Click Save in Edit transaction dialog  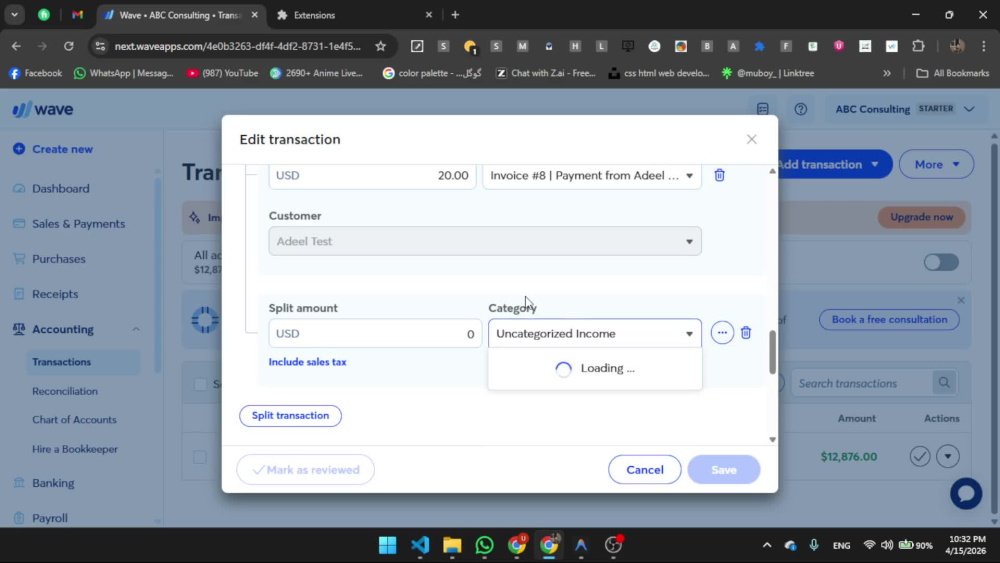pos(723,470)
